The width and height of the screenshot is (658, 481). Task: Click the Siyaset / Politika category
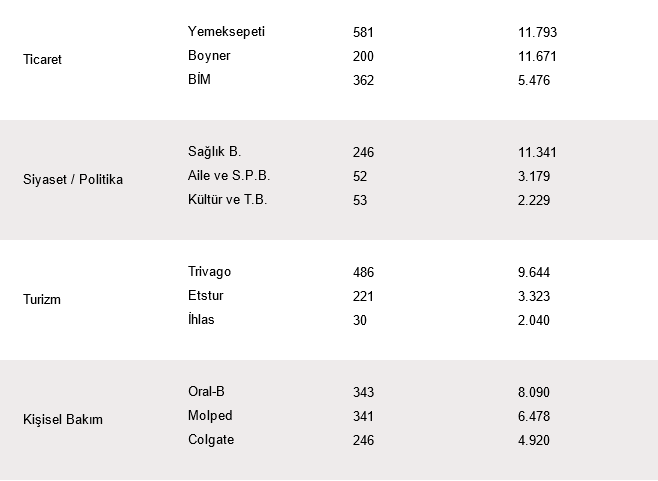tap(73, 180)
